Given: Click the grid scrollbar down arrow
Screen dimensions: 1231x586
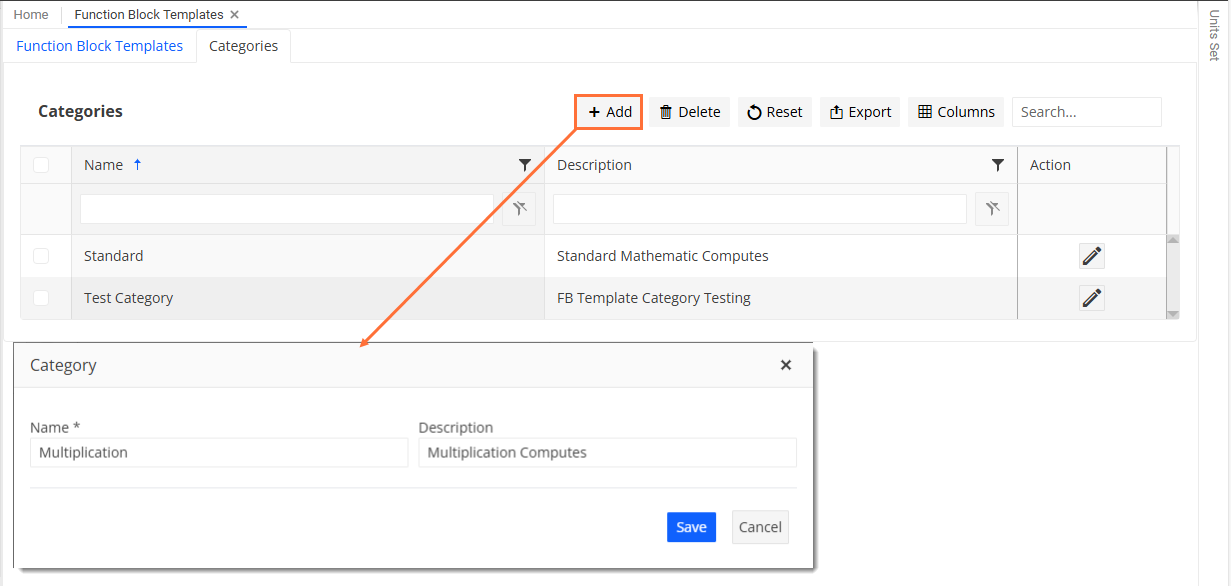Looking at the screenshot, I should click(x=1173, y=314).
